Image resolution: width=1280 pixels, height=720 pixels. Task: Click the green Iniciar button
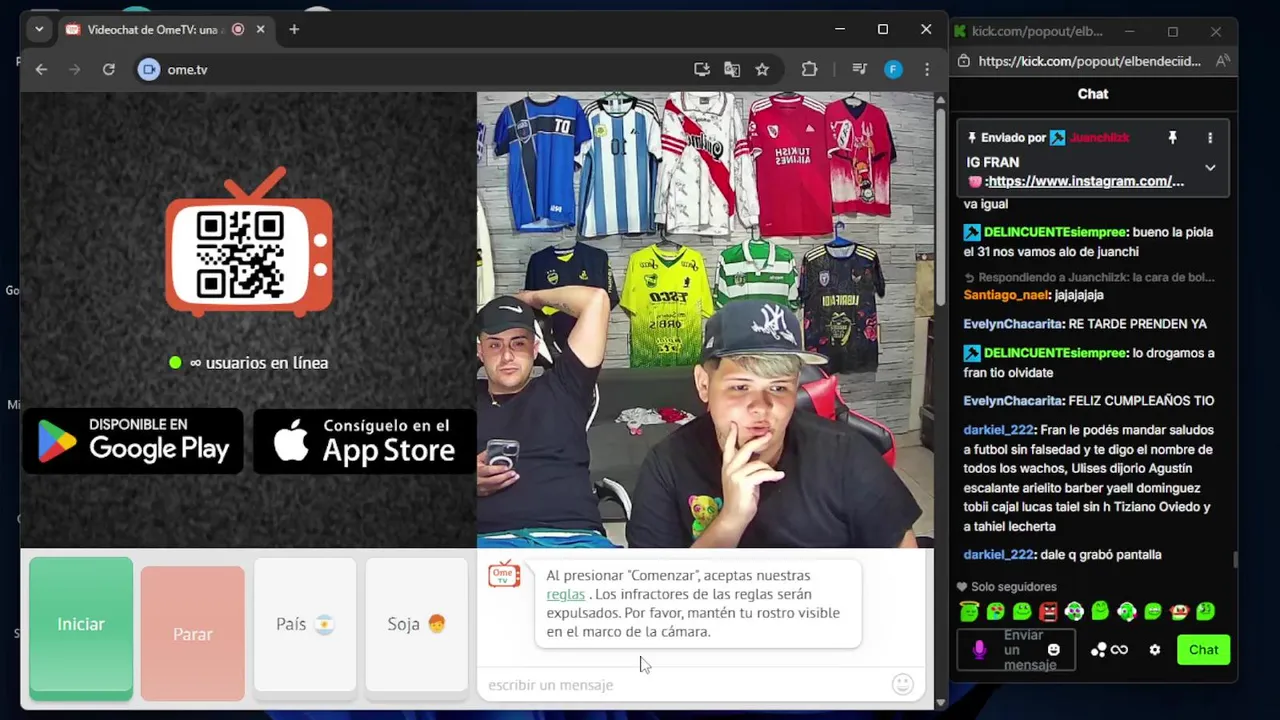pos(81,626)
